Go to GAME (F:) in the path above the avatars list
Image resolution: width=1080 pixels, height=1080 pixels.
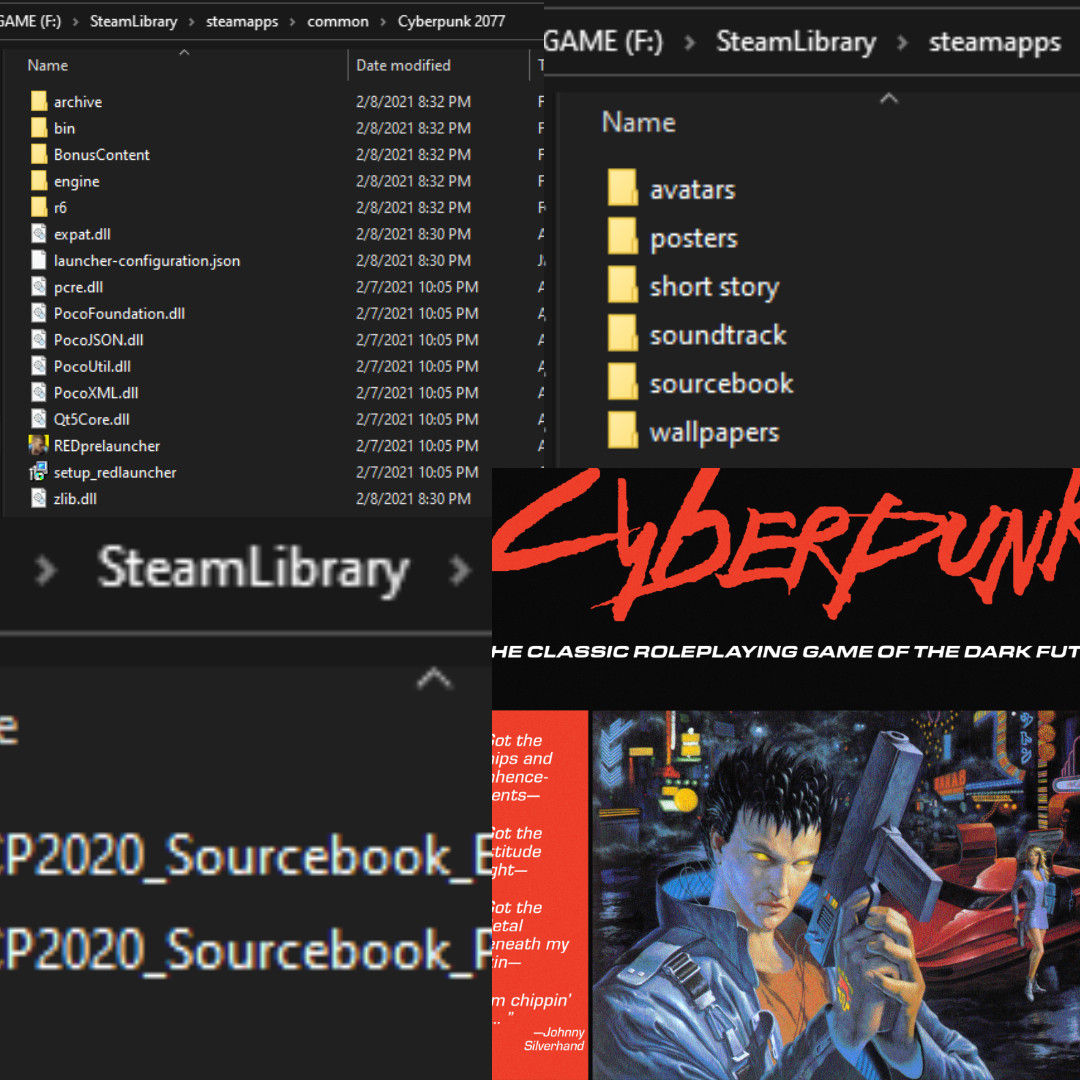603,41
